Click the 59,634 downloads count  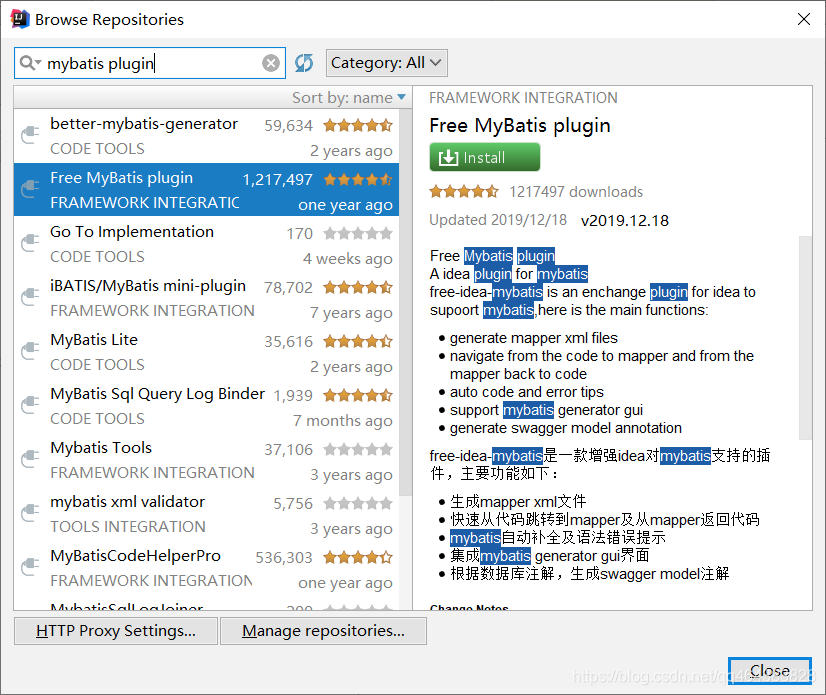point(288,125)
